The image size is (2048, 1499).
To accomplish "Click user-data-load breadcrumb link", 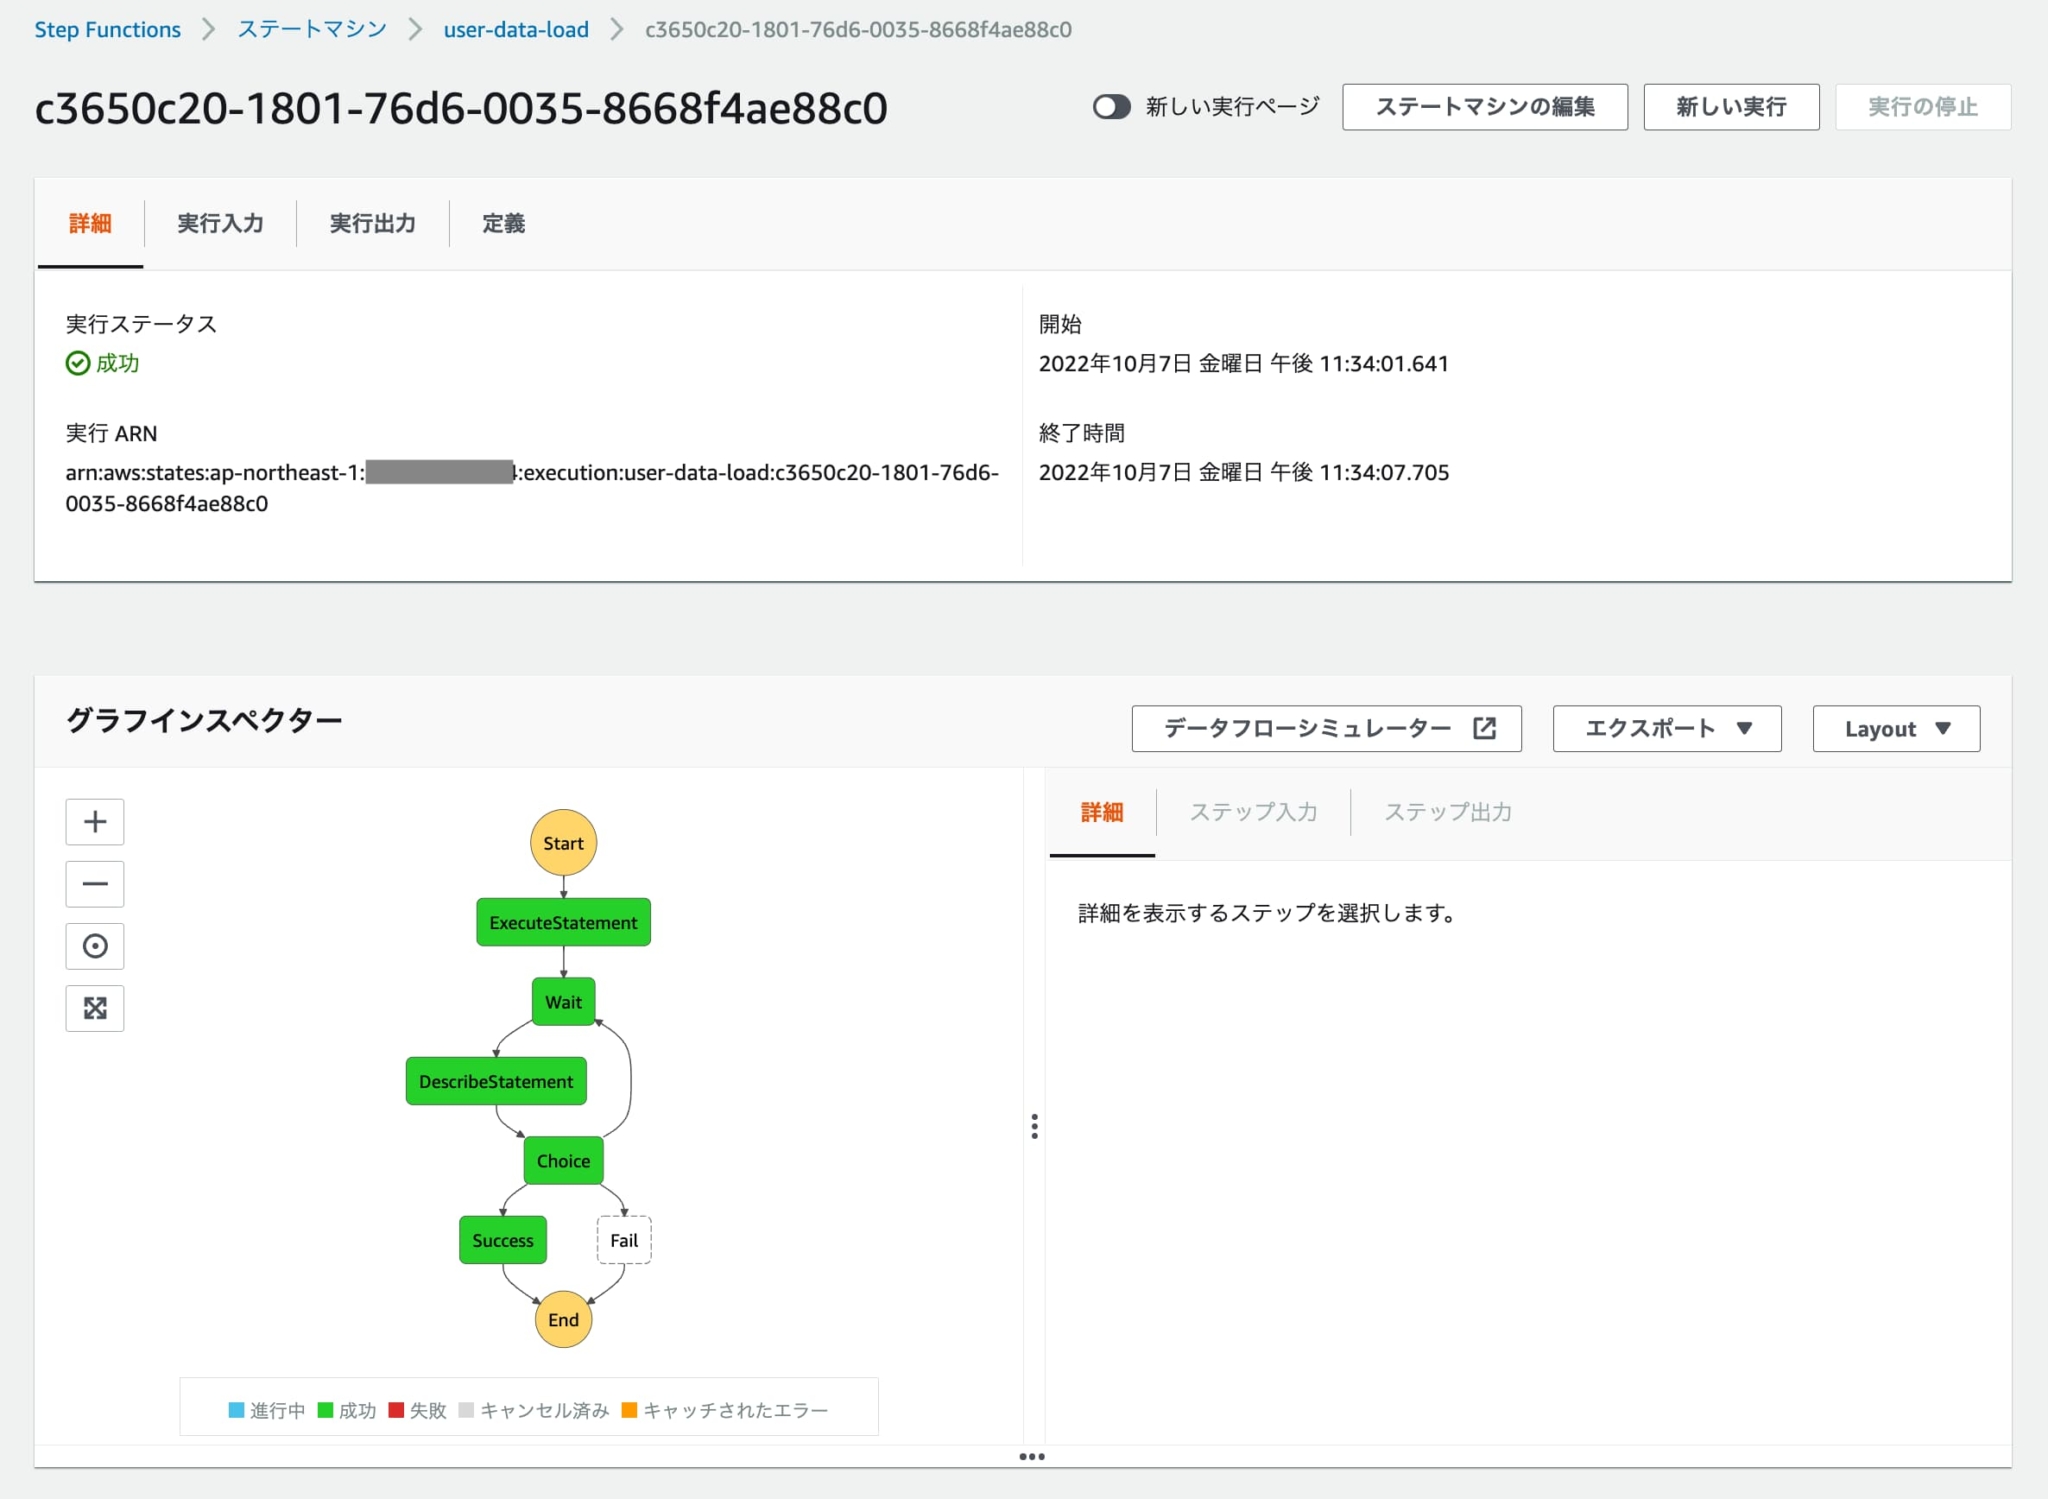I will pyautogui.click(x=516, y=30).
